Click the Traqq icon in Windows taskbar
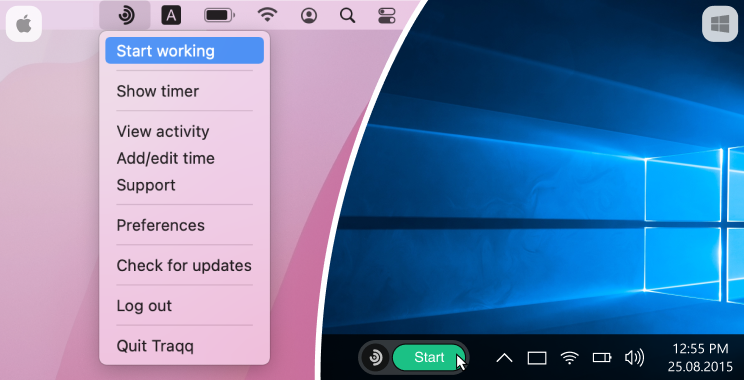Image resolution: width=744 pixels, height=380 pixels. (375, 357)
